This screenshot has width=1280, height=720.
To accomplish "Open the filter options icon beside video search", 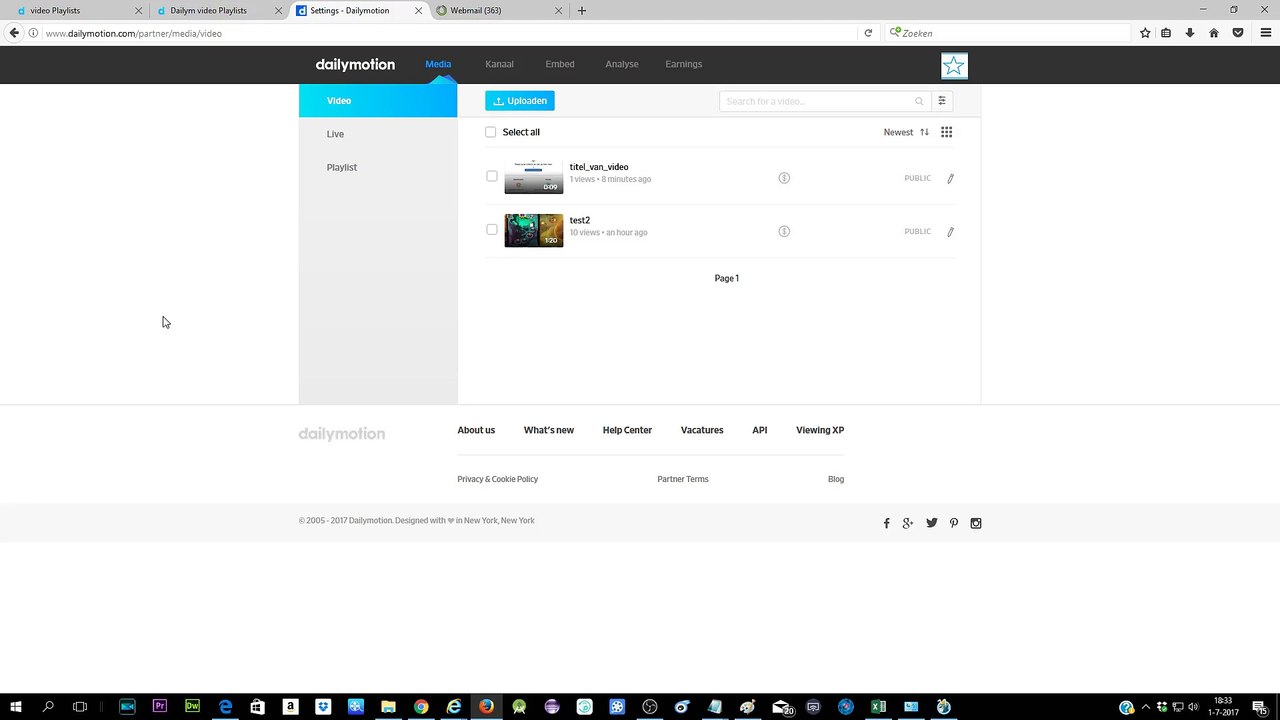I will click(941, 101).
